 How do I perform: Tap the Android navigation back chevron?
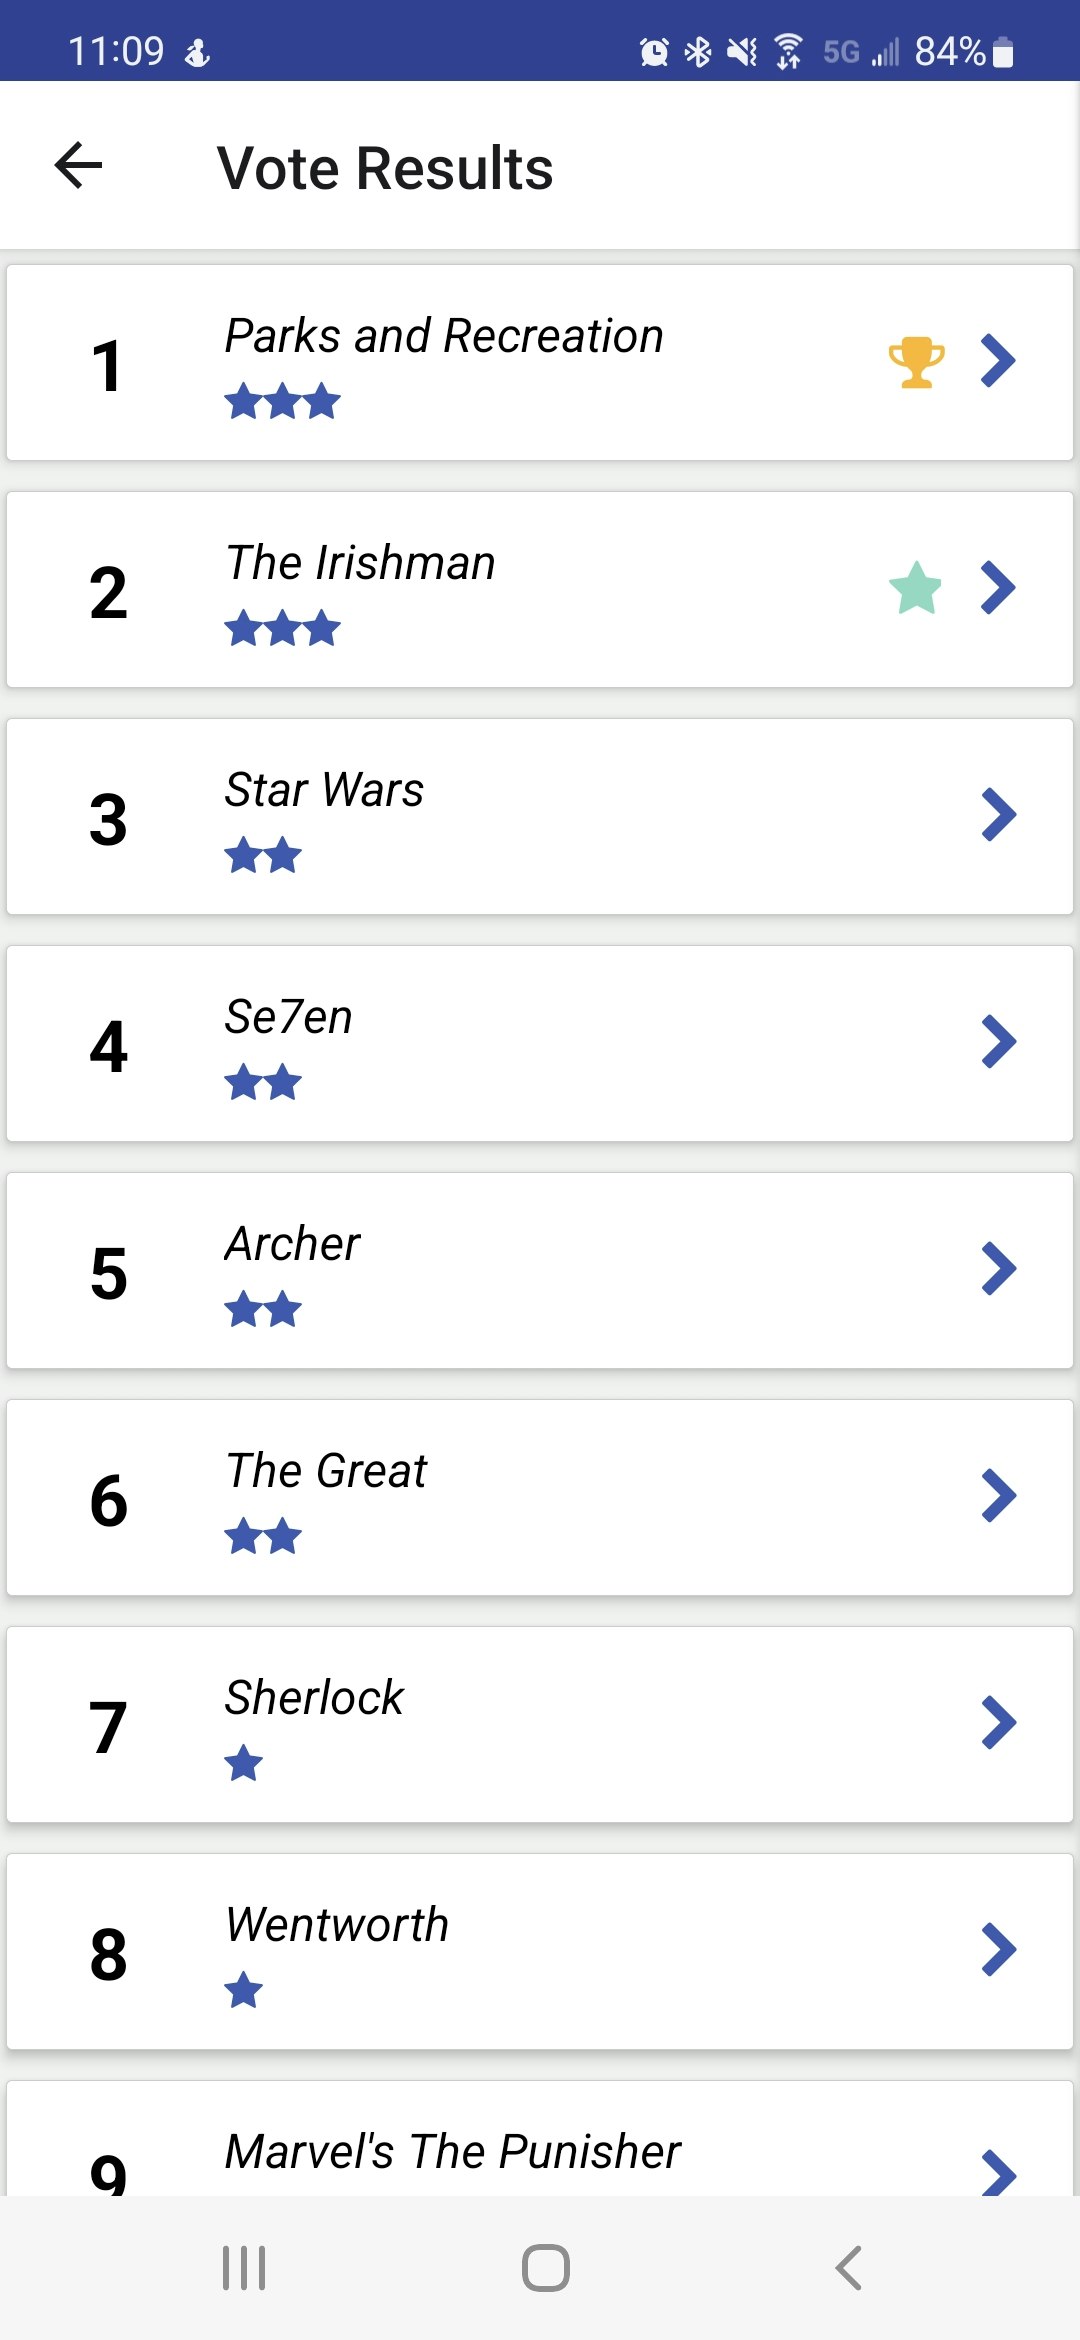tap(848, 2268)
